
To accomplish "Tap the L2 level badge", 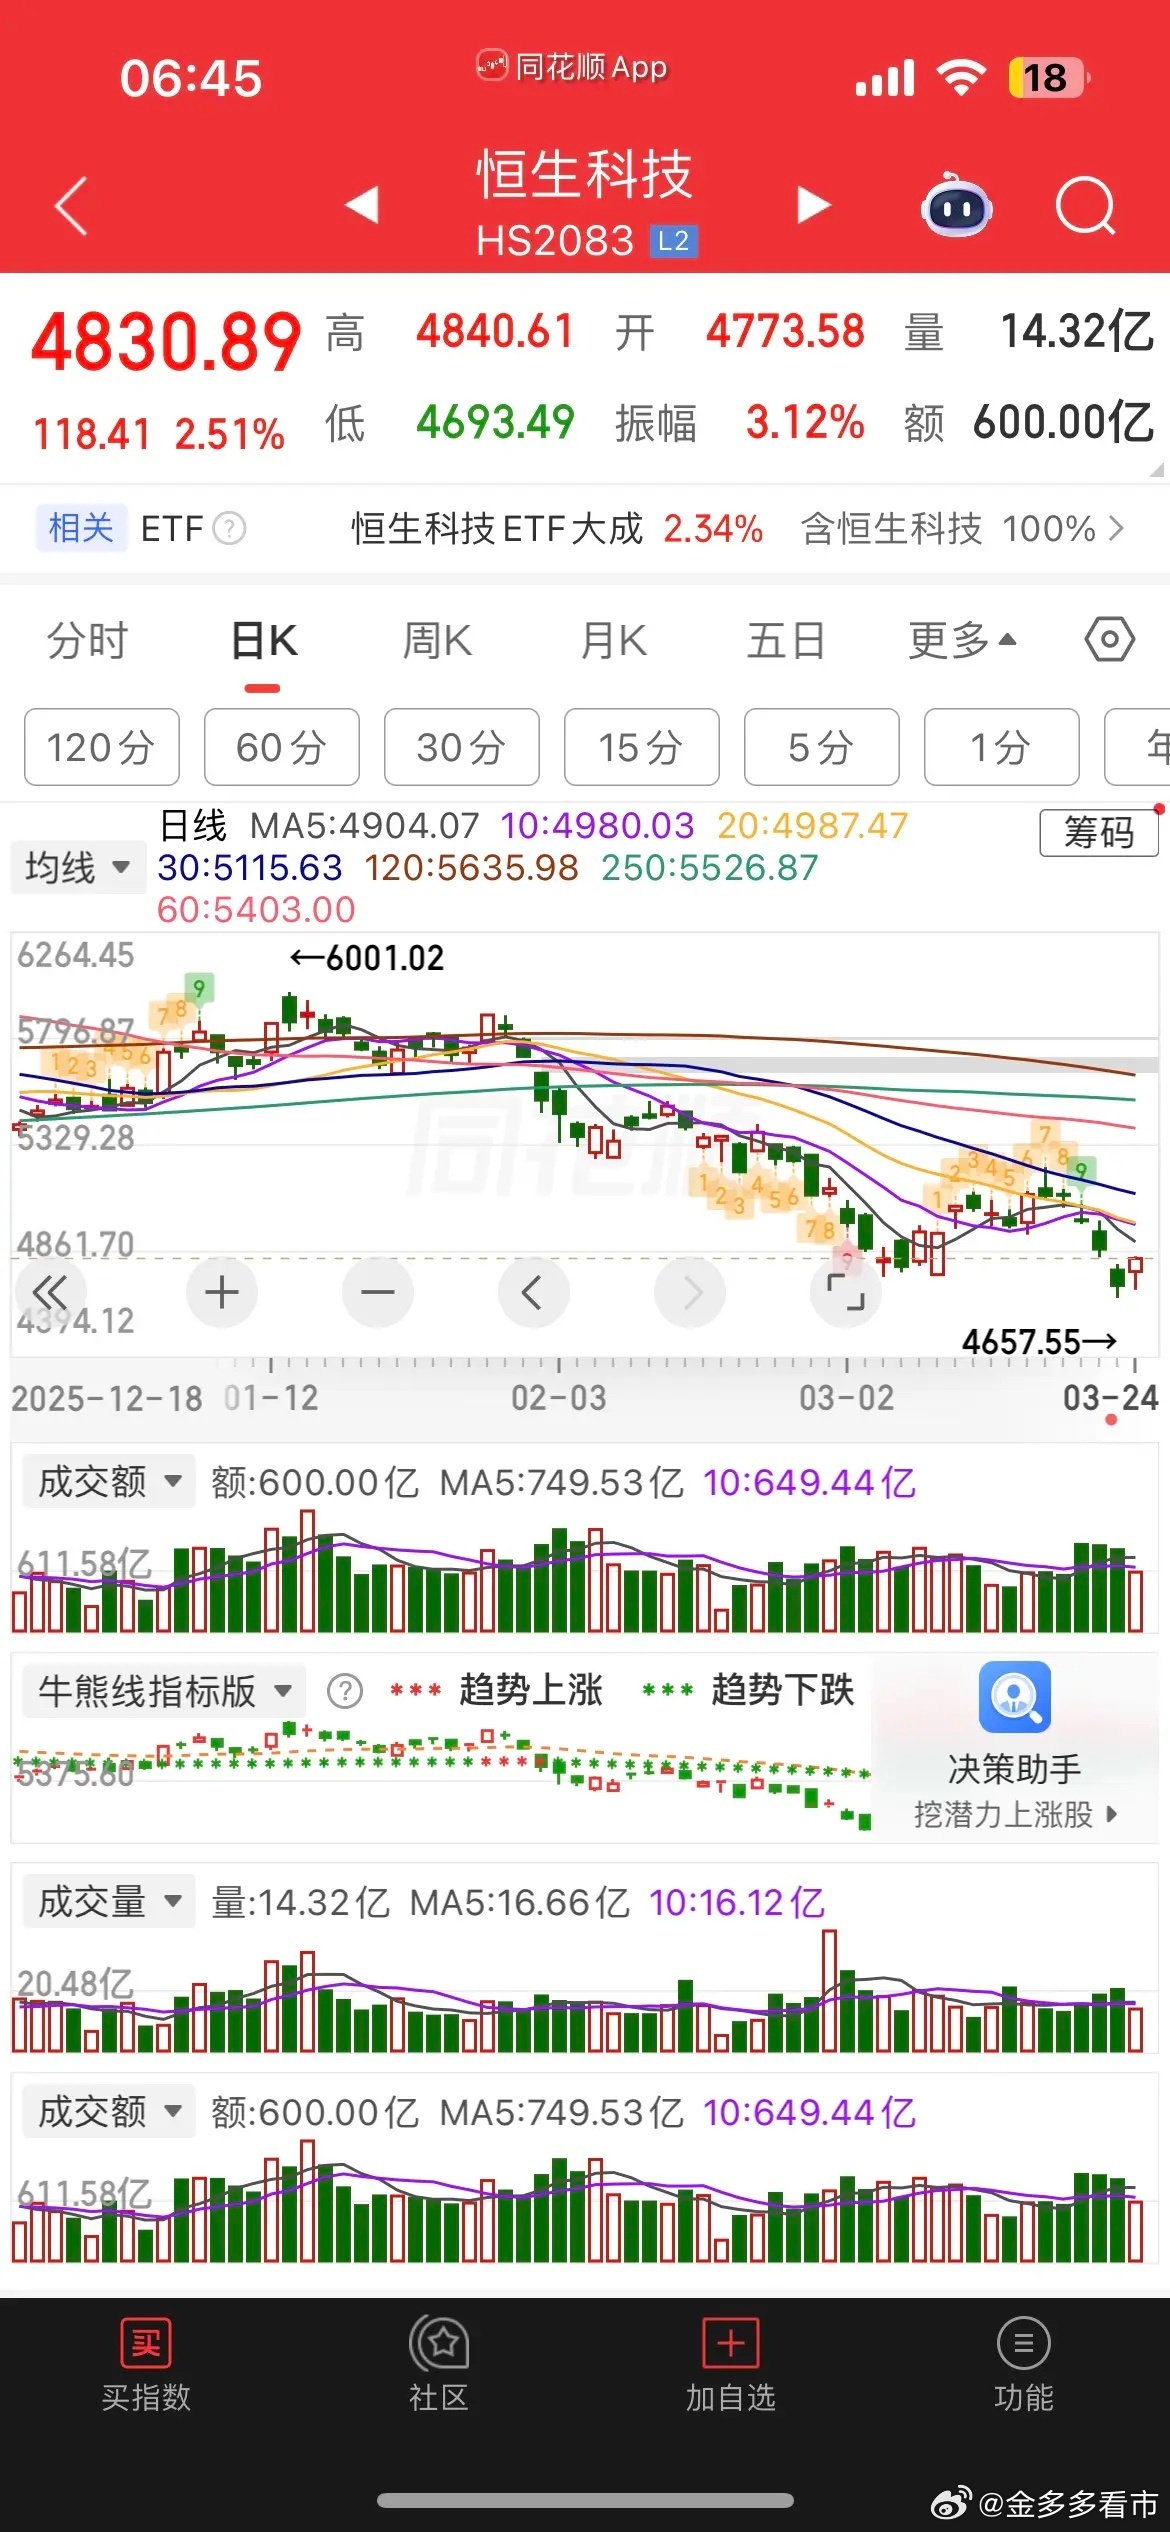I will [673, 241].
